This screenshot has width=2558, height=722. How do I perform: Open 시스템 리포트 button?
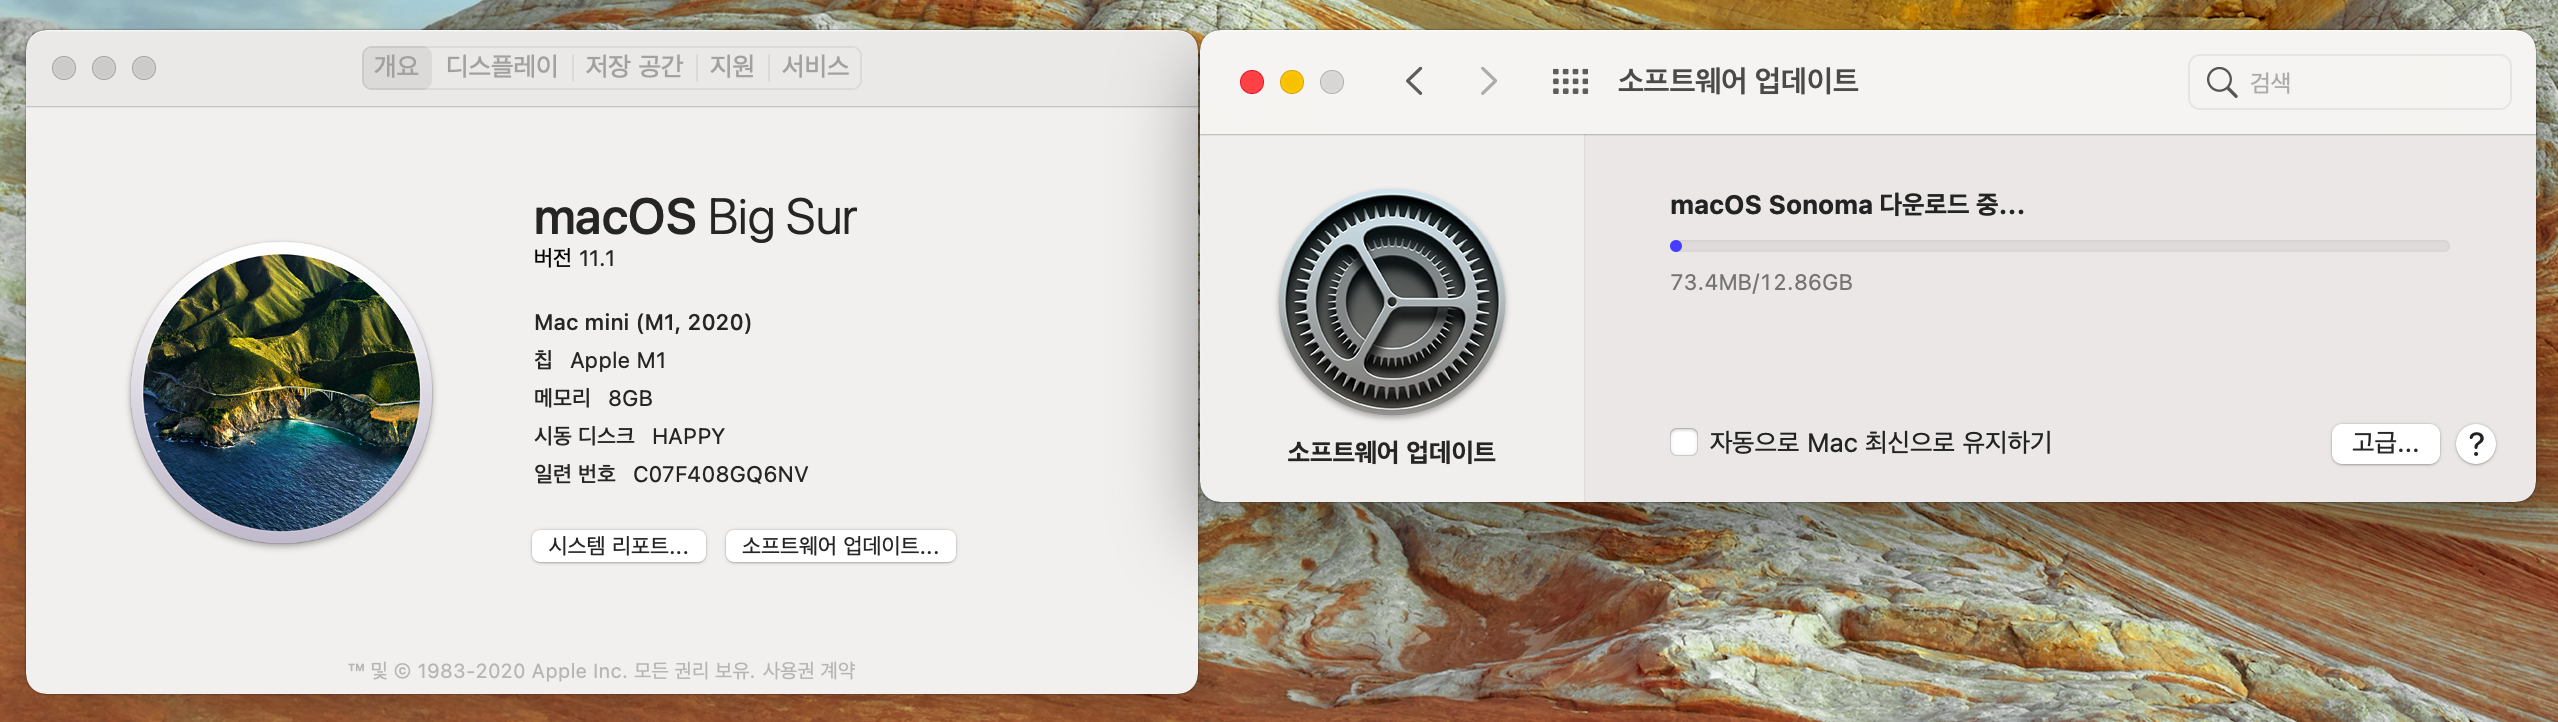pos(619,546)
